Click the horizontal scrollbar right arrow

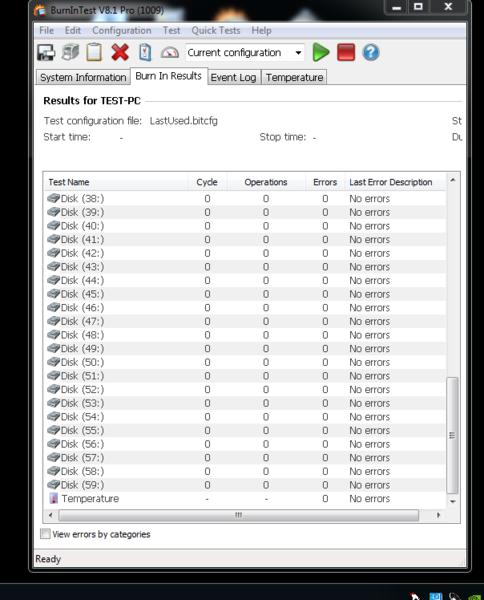tap(438, 515)
